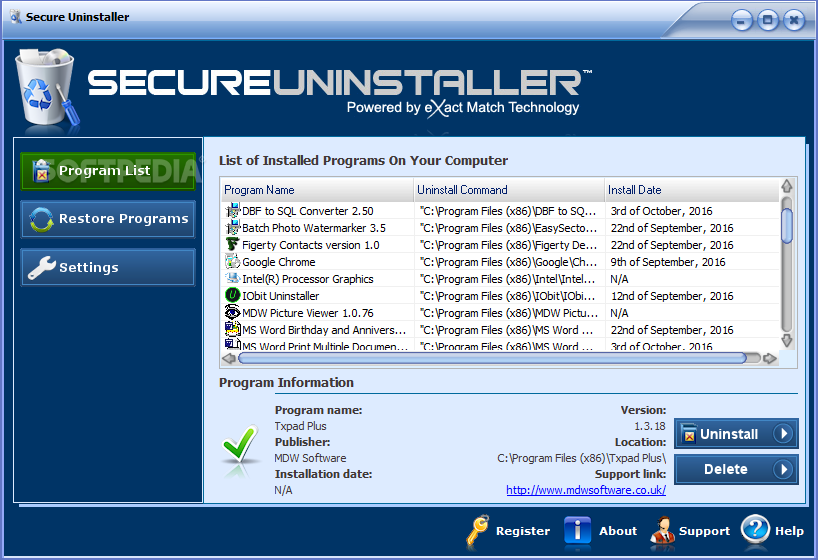Click the Google\Ch... uninstall command cell
The image size is (818, 560).
(508, 262)
